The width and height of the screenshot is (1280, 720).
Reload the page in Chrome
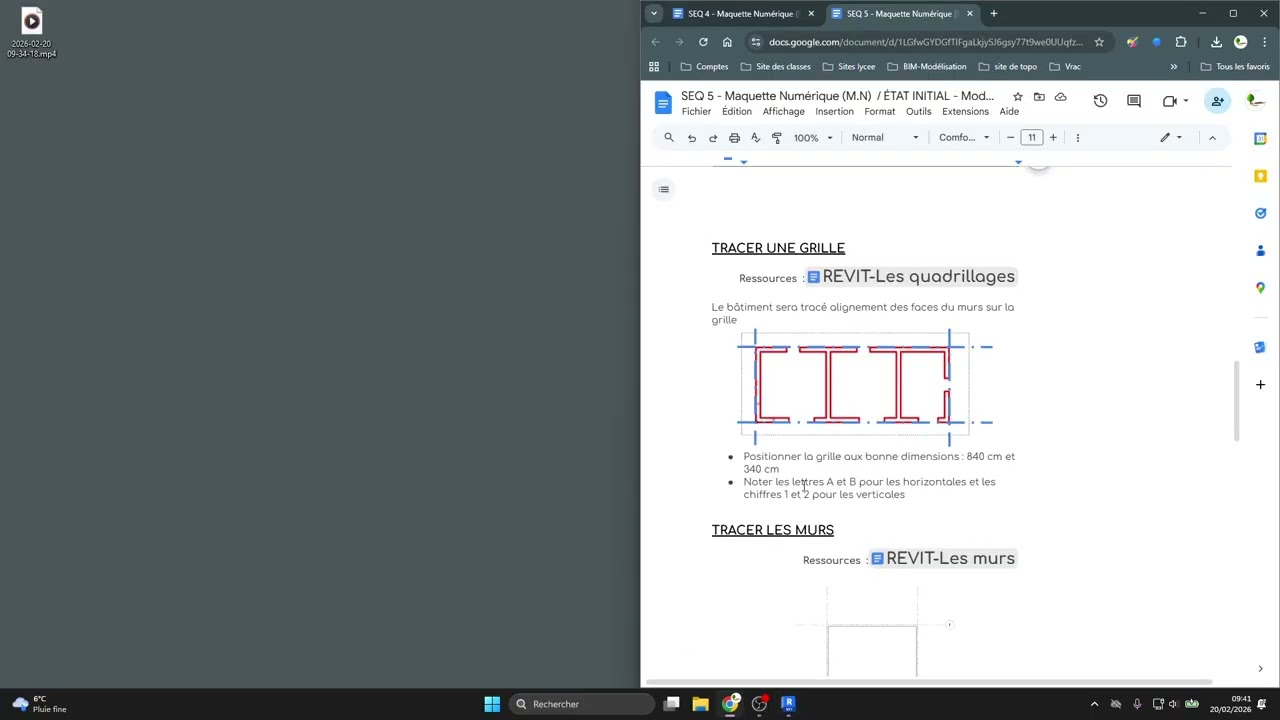[703, 42]
